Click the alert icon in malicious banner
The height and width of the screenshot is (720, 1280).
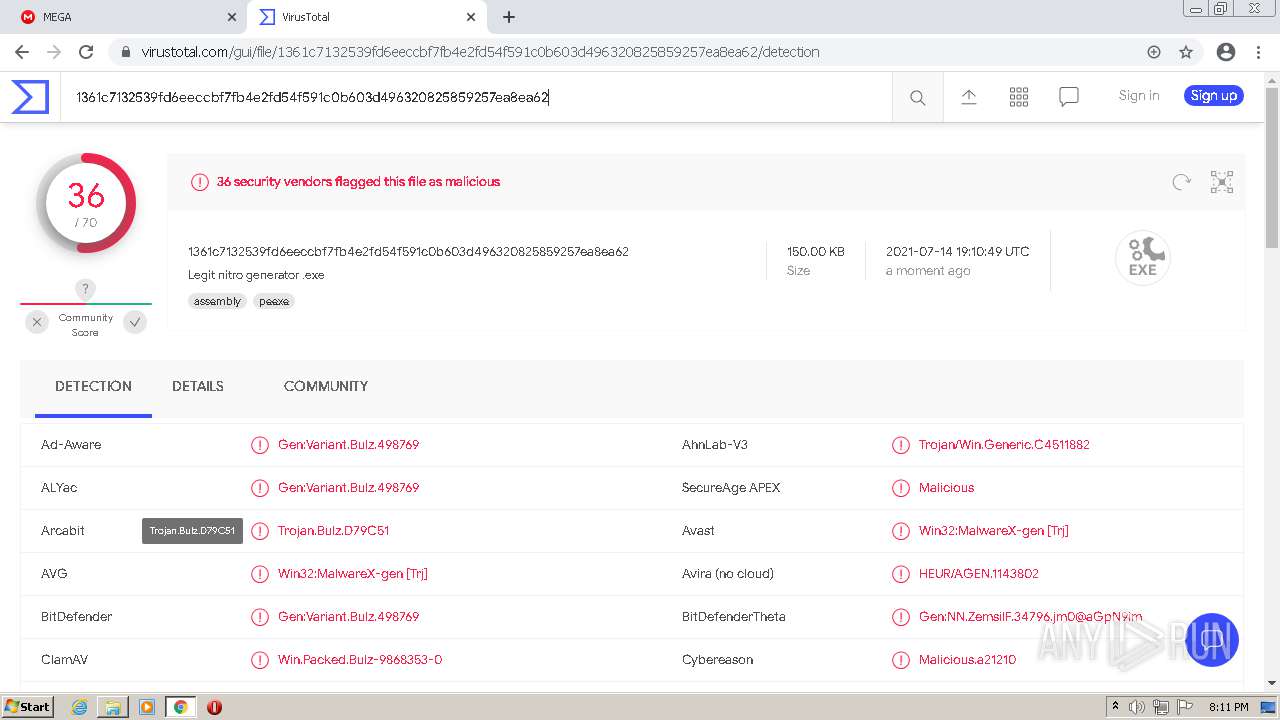(x=200, y=182)
